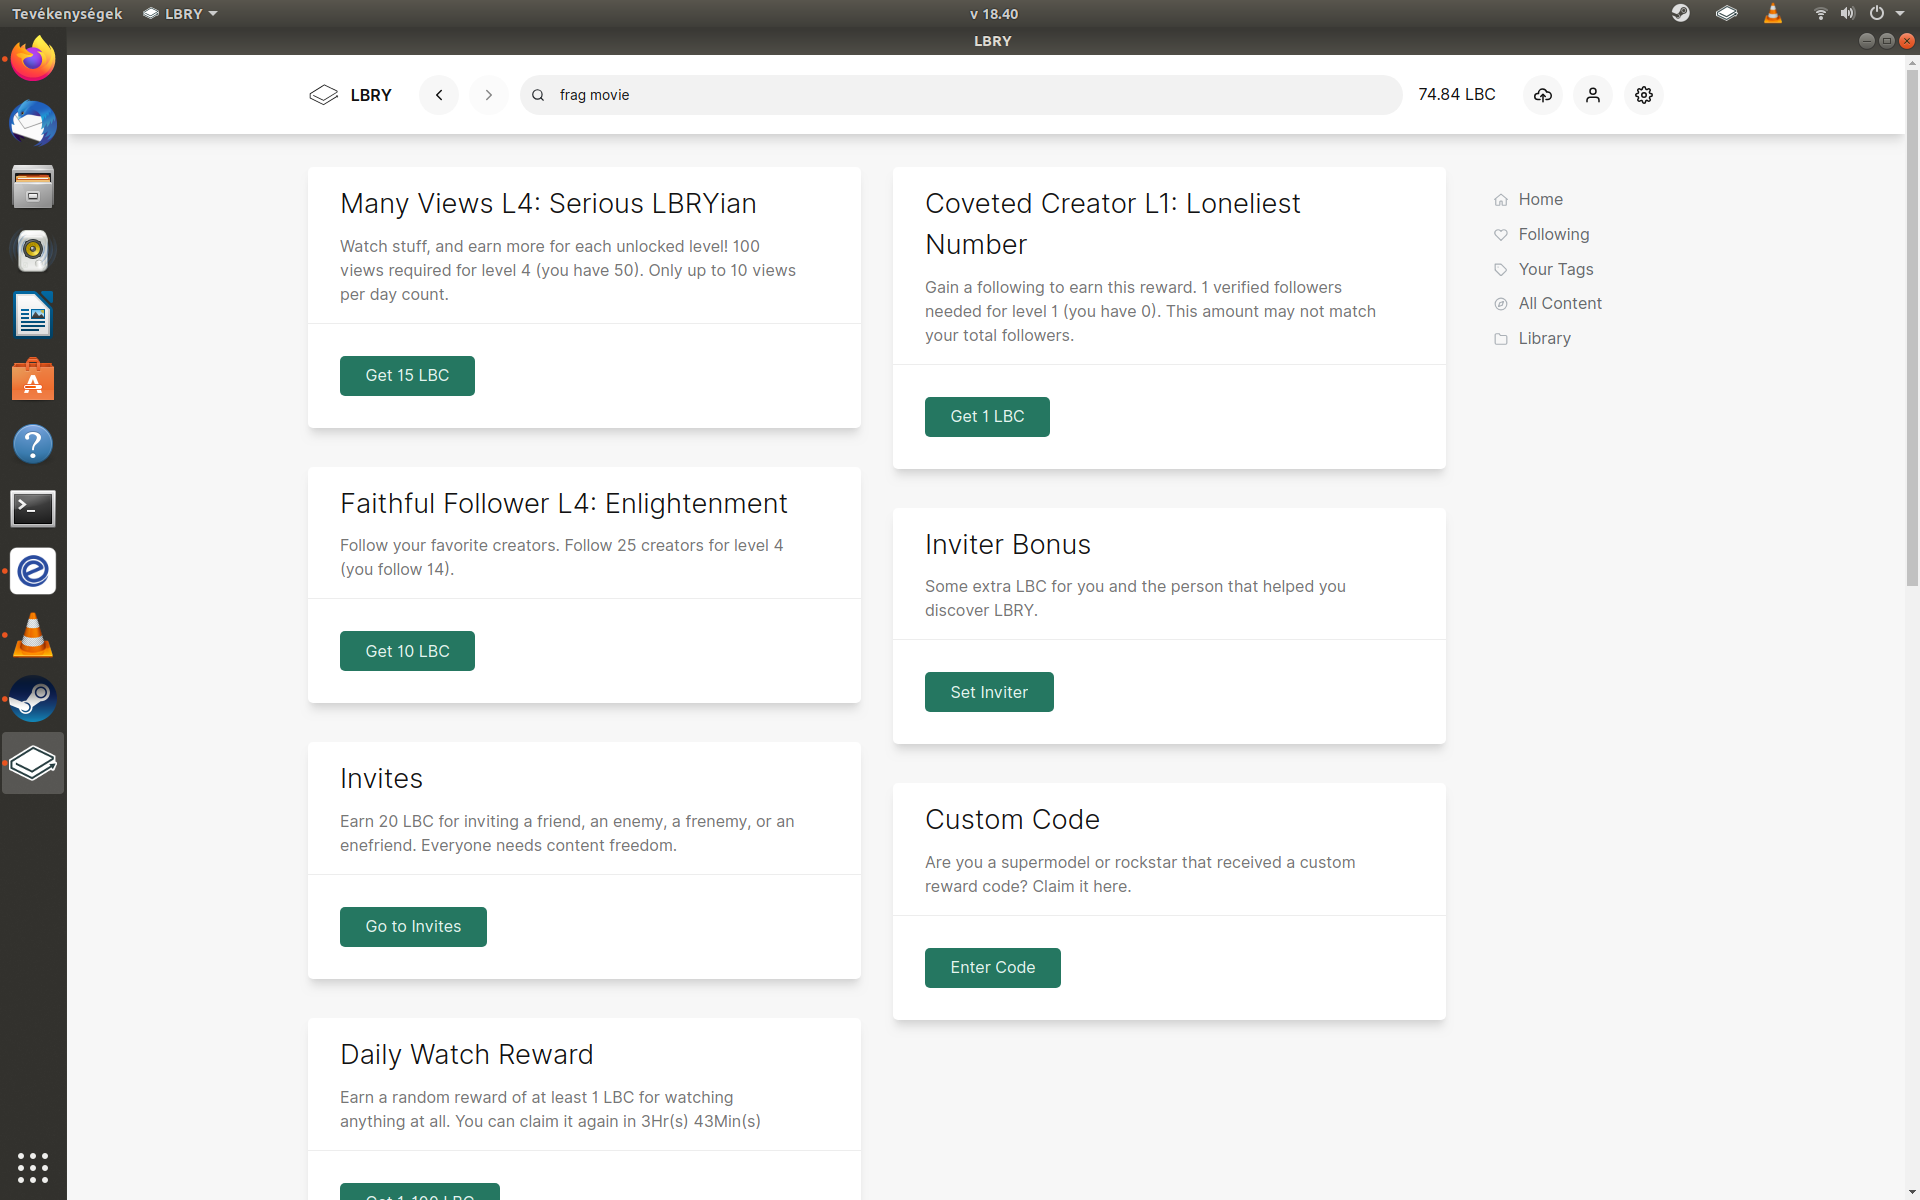Click the All Content compass icon
This screenshot has width=1920, height=1200.
coord(1501,304)
